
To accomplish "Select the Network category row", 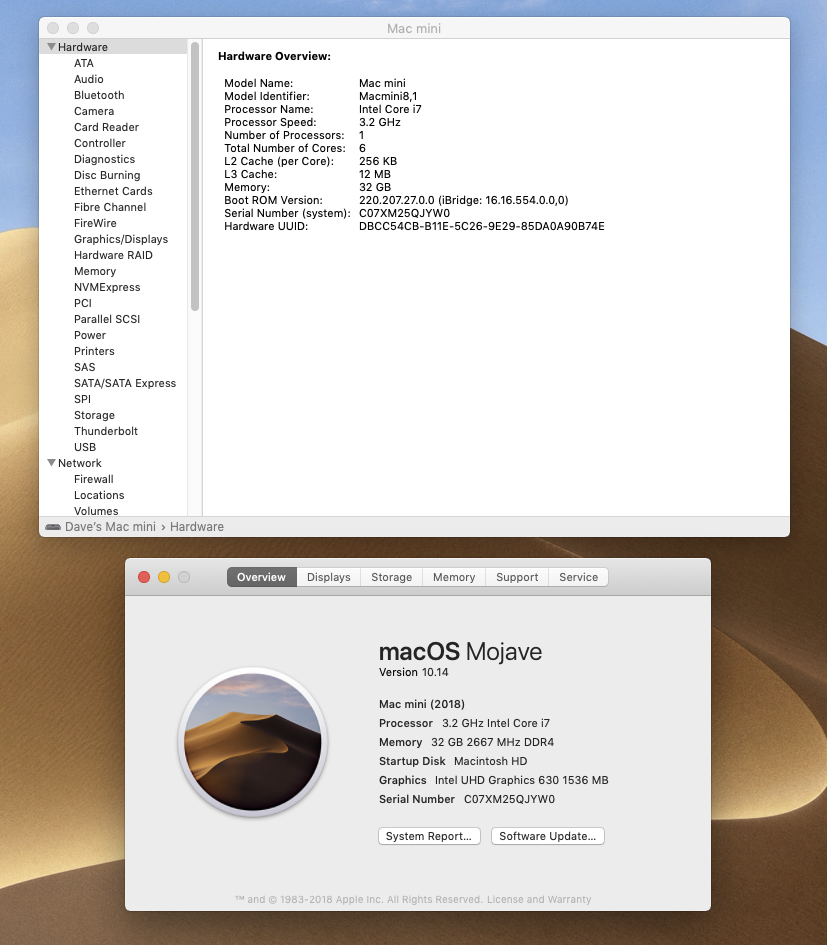I will point(113,463).
